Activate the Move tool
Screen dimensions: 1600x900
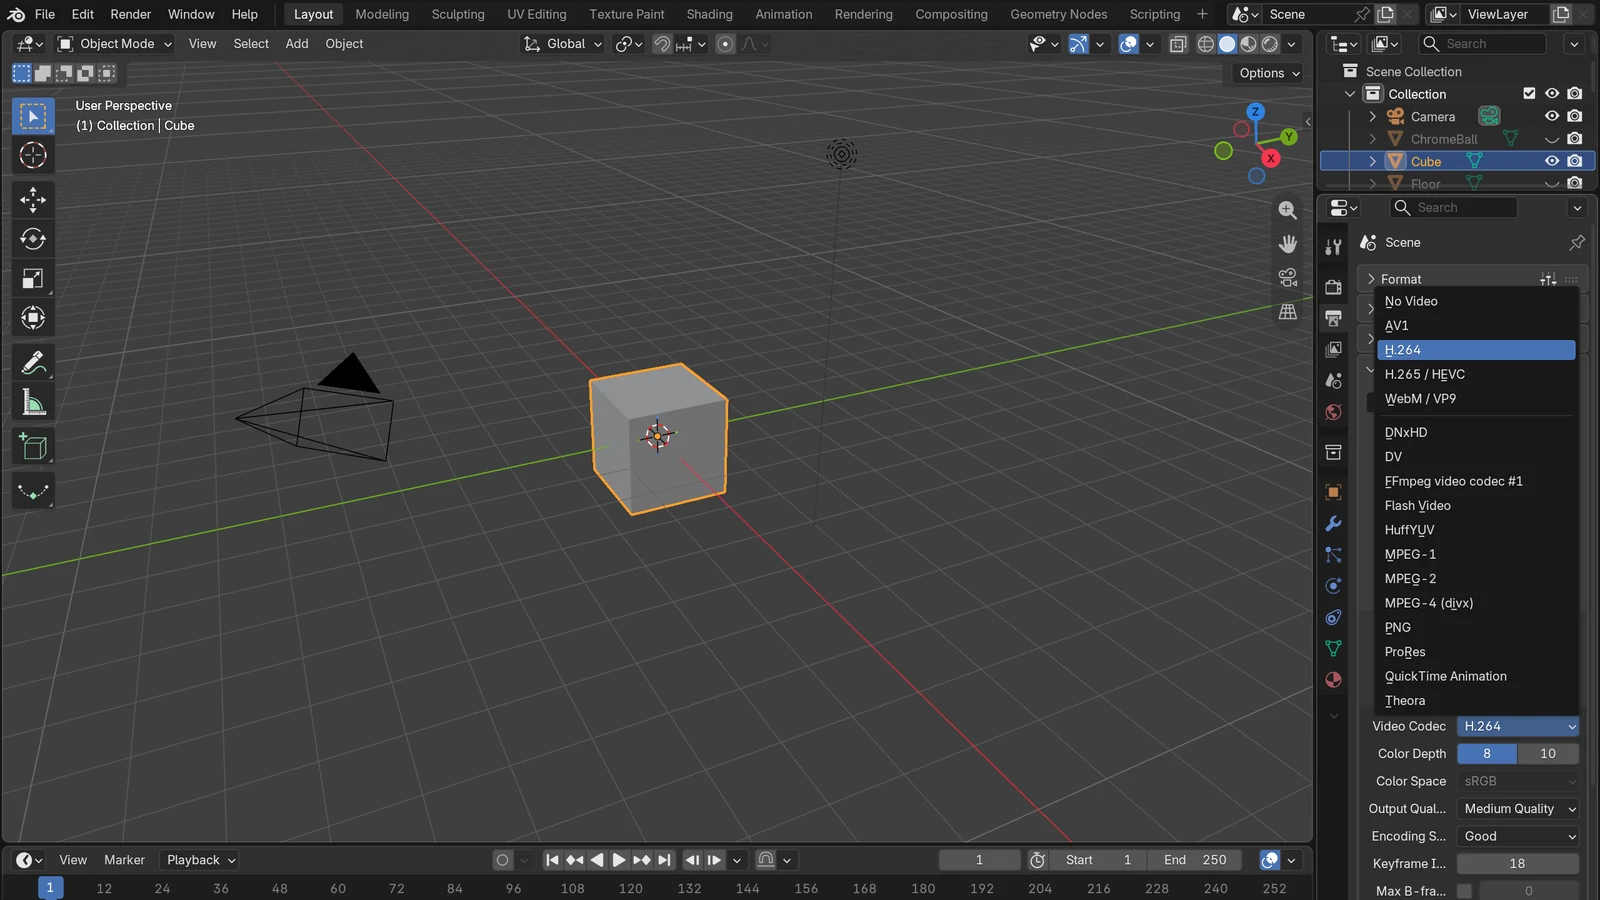point(33,199)
